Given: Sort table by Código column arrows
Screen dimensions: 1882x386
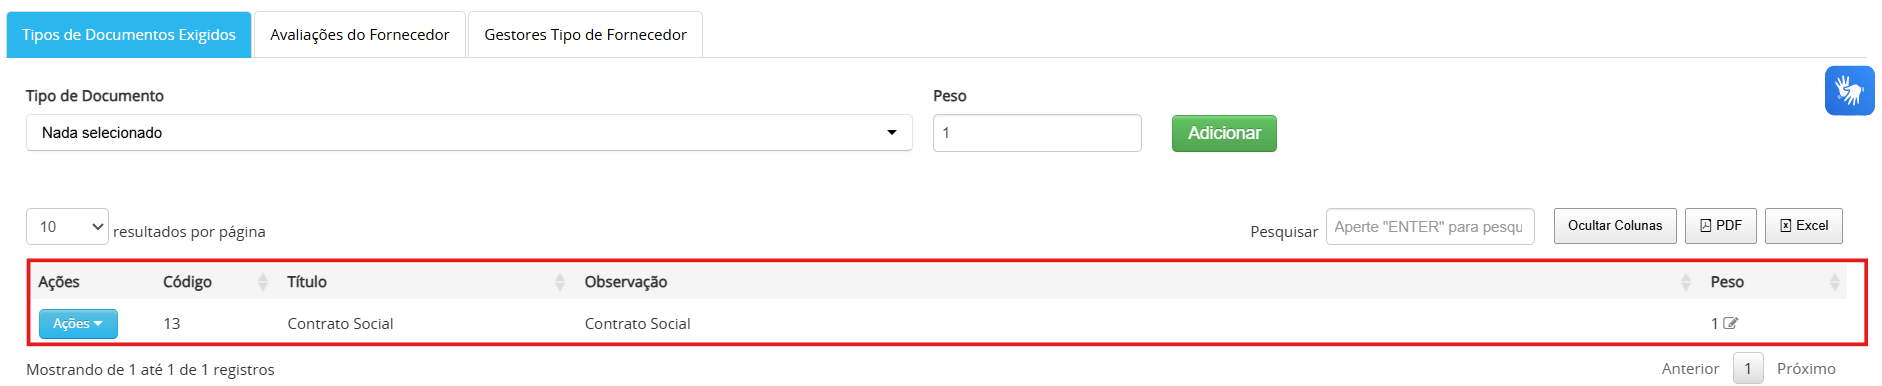Looking at the screenshot, I should [x=263, y=282].
